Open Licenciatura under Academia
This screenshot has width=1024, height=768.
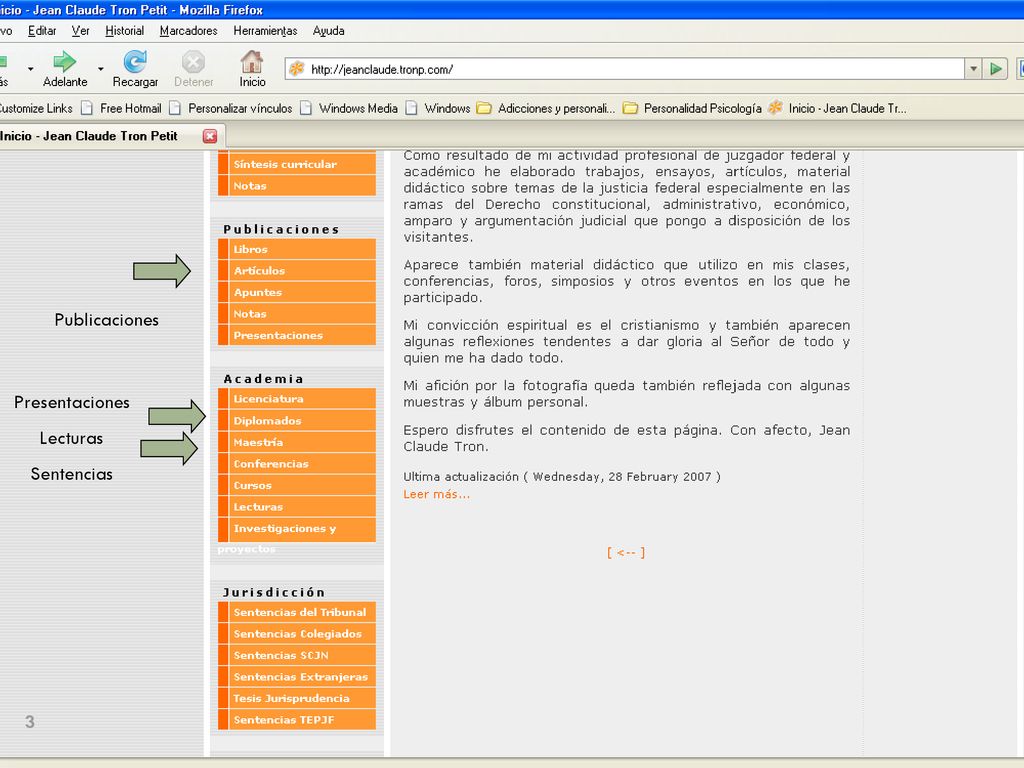point(297,398)
